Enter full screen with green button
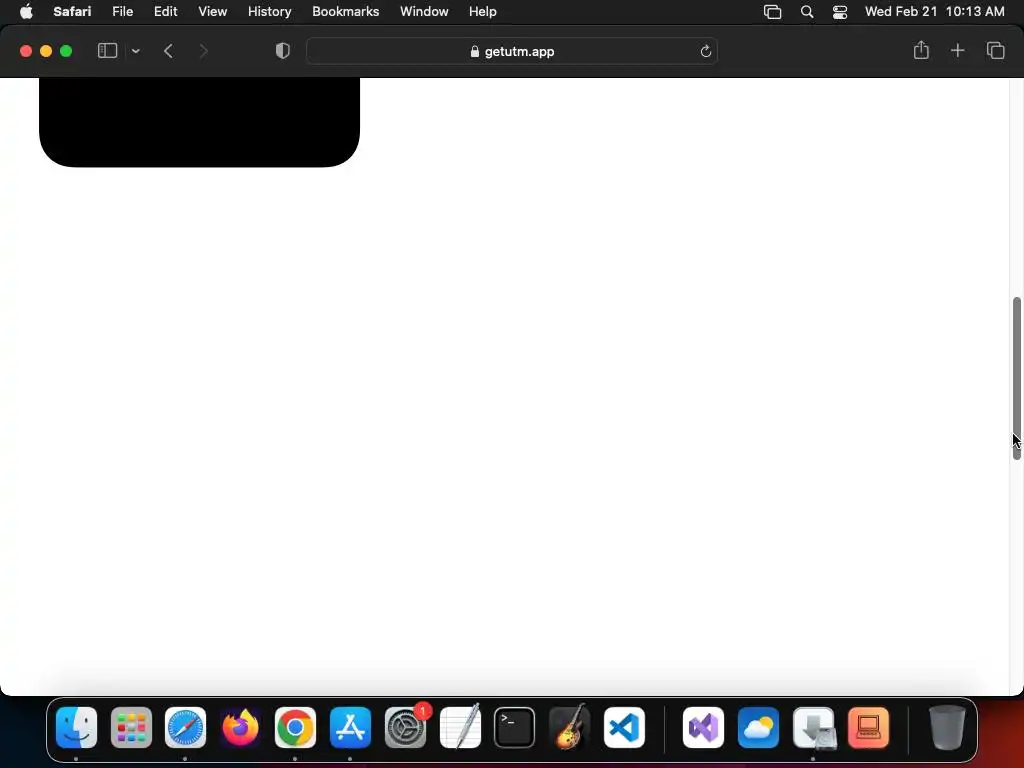 click(x=66, y=51)
